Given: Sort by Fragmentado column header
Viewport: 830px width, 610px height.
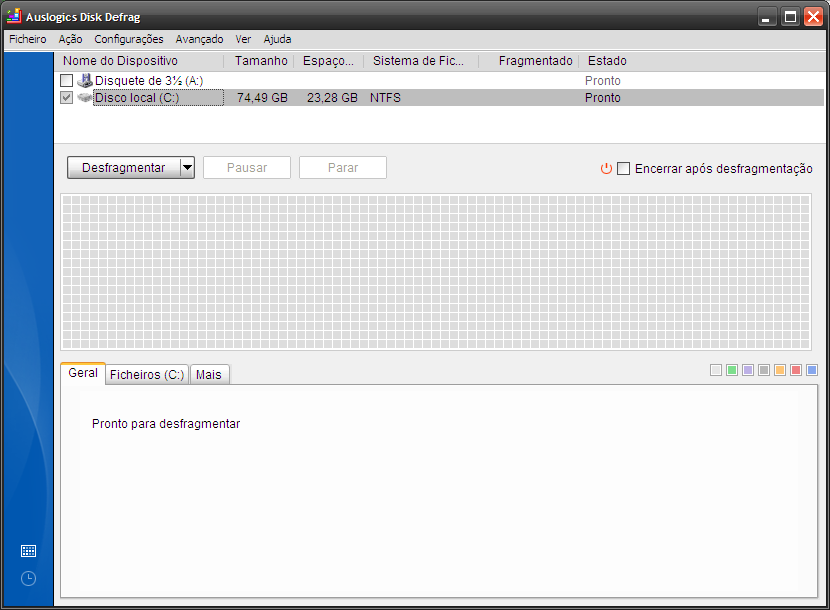Looking at the screenshot, I should [529, 61].
